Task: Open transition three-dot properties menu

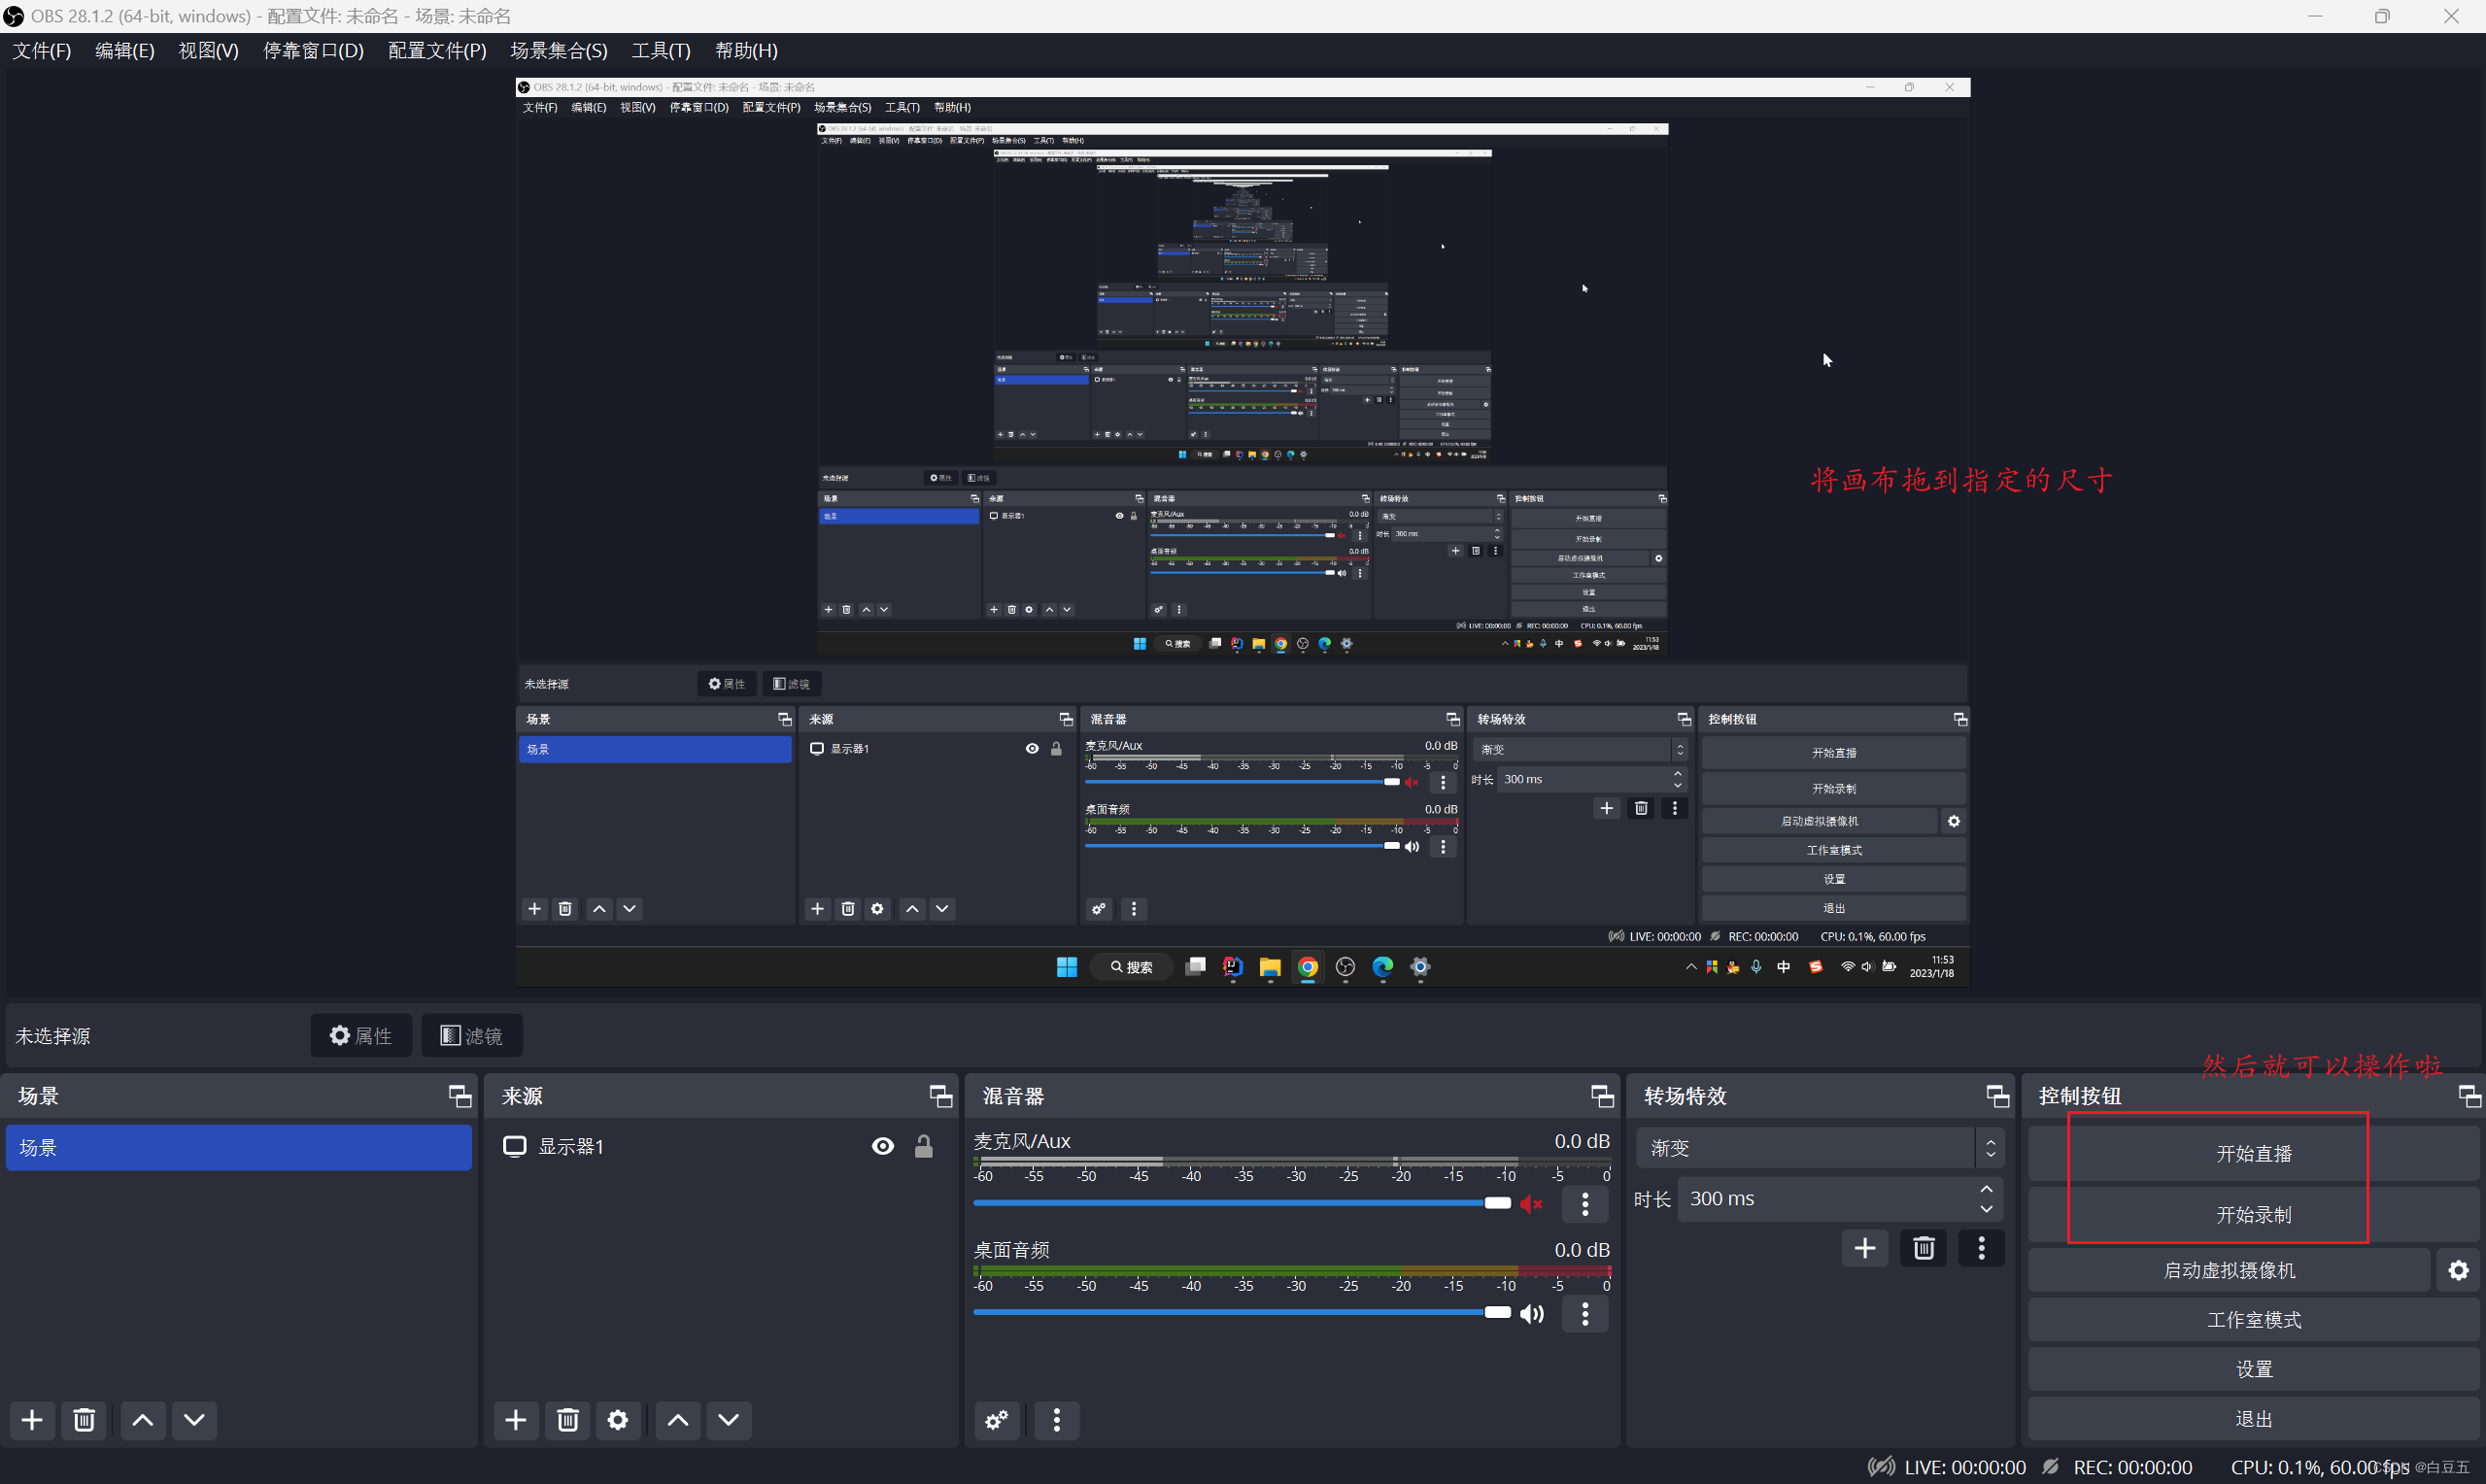Action: point(1981,1248)
